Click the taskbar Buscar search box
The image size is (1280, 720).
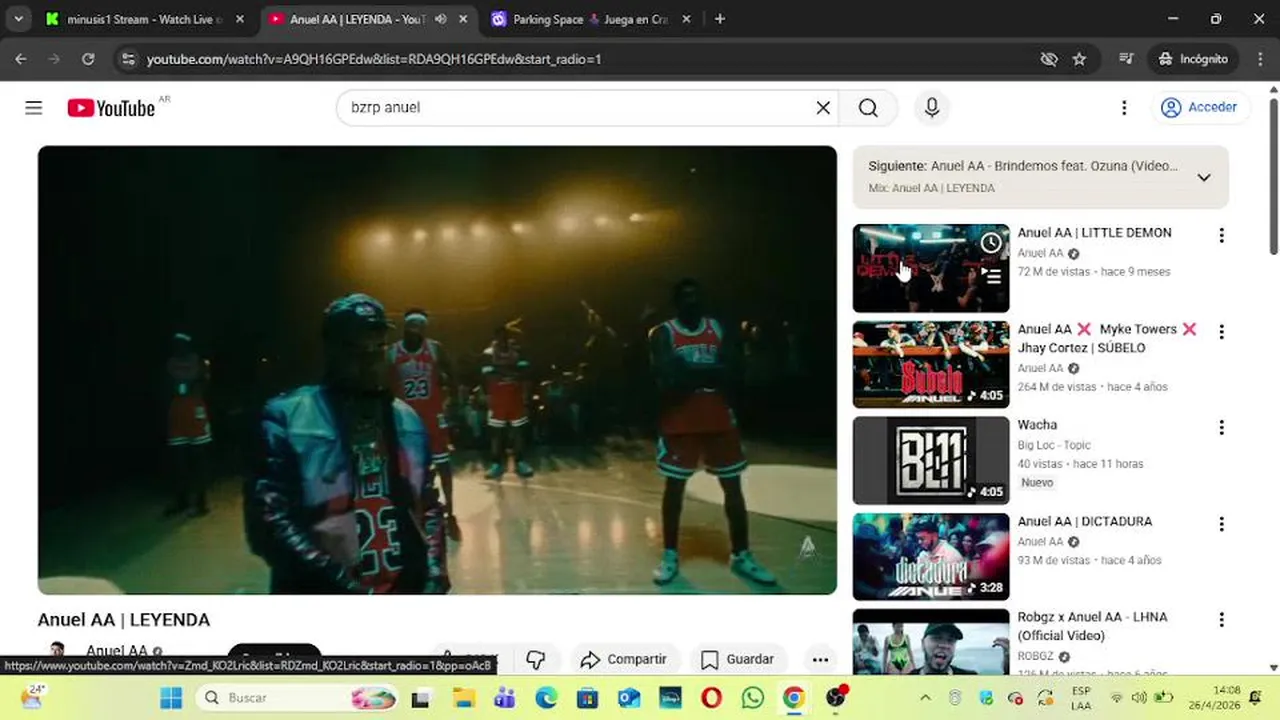[x=297, y=697]
